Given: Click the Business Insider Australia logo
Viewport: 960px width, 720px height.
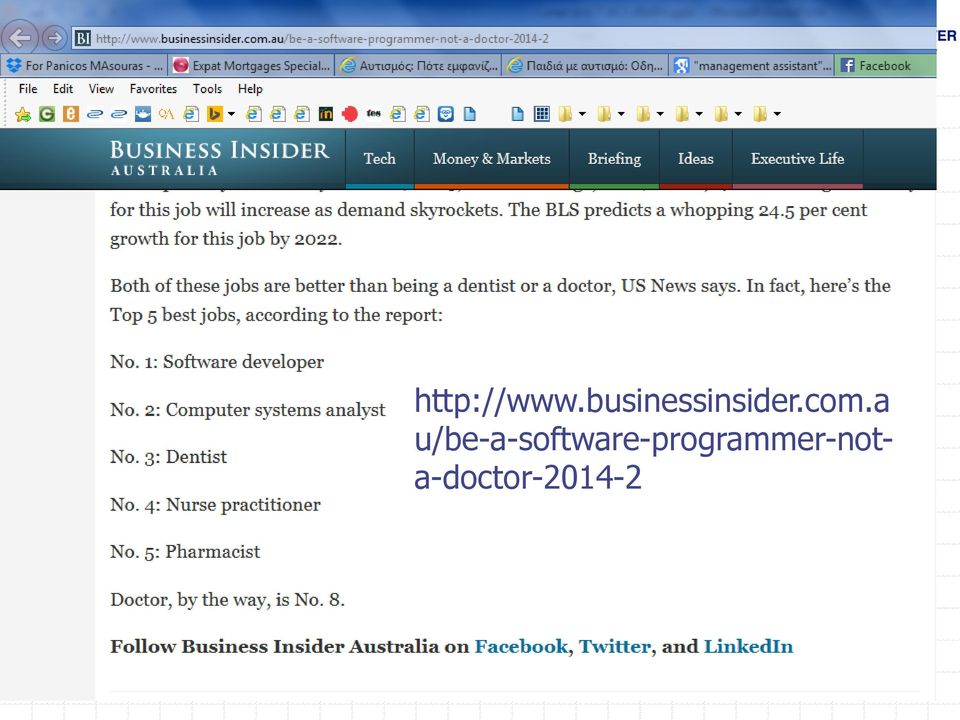Looking at the screenshot, I should pos(219,159).
